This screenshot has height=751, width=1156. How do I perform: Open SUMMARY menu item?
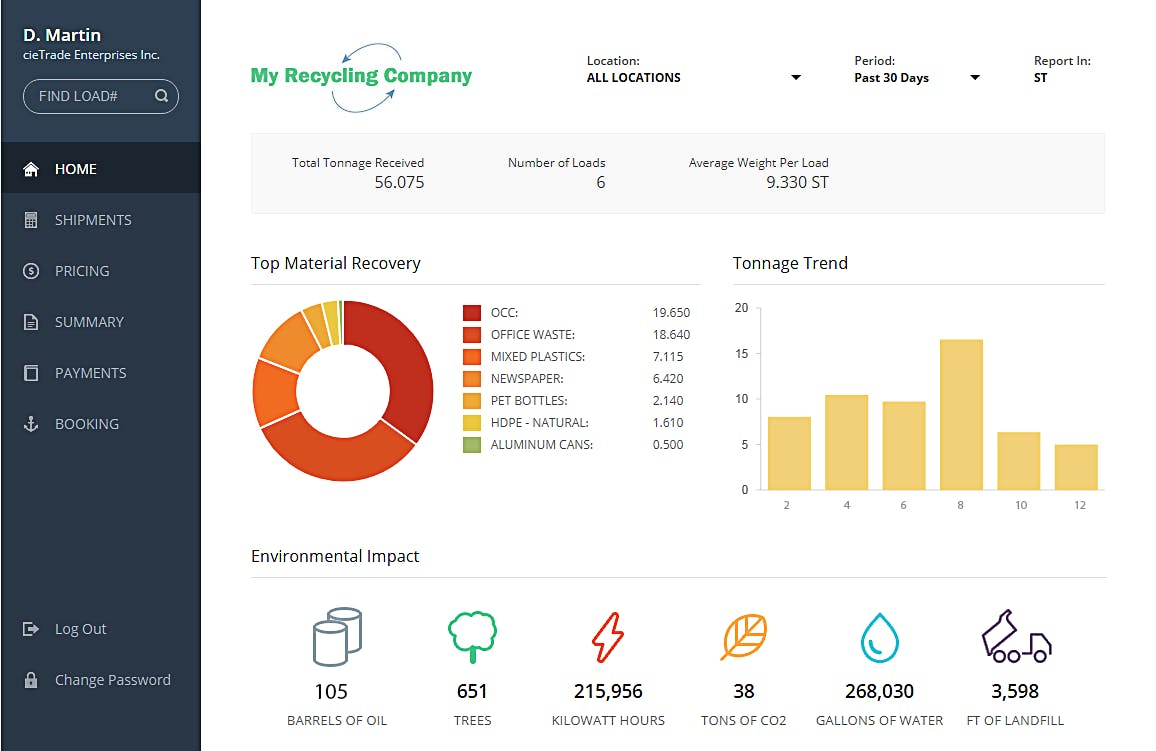101,321
